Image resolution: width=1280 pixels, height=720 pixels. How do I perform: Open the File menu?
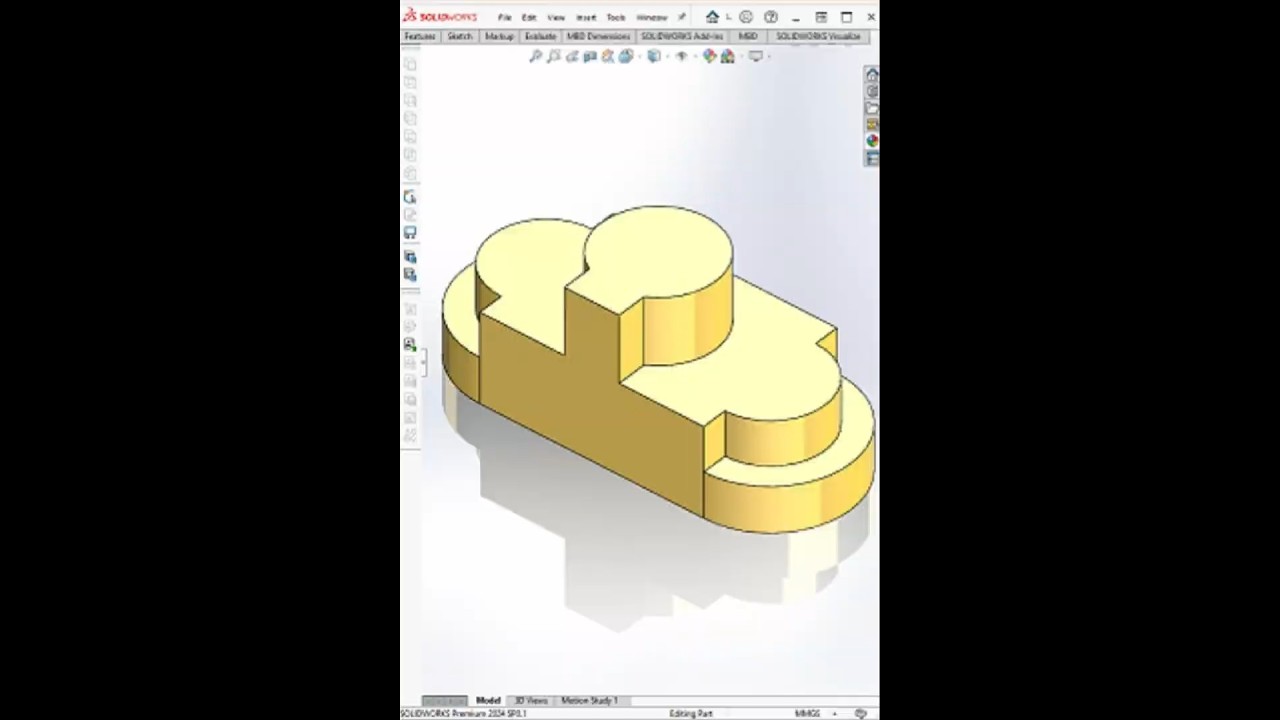[505, 17]
